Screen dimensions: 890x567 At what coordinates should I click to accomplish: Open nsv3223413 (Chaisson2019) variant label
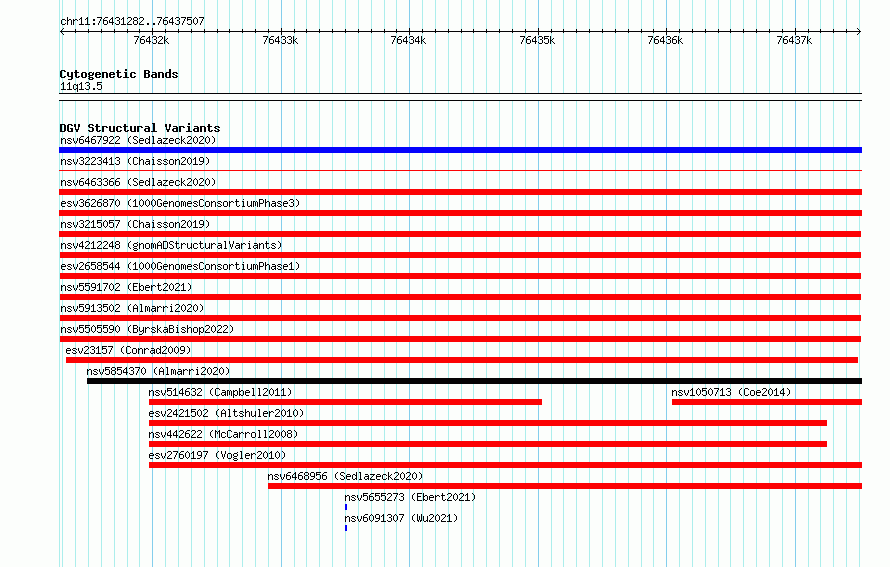pyautogui.click(x=135, y=161)
